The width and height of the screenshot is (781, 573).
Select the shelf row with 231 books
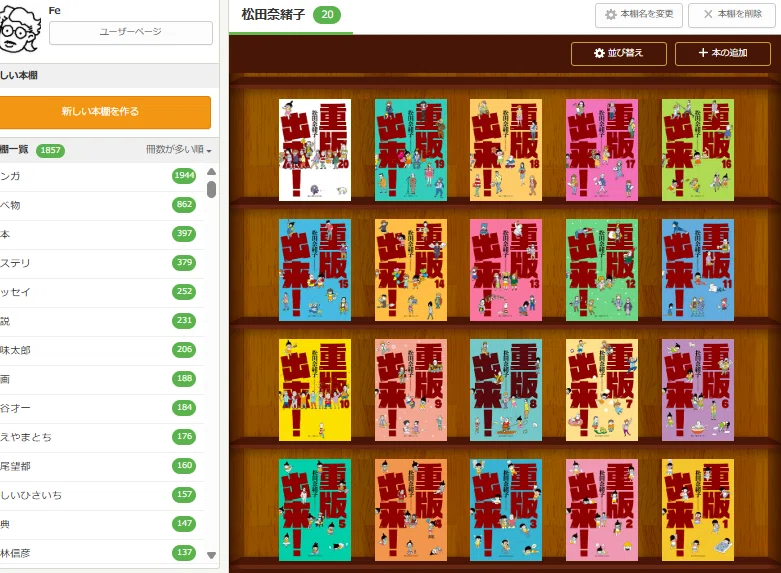click(x=102, y=321)
